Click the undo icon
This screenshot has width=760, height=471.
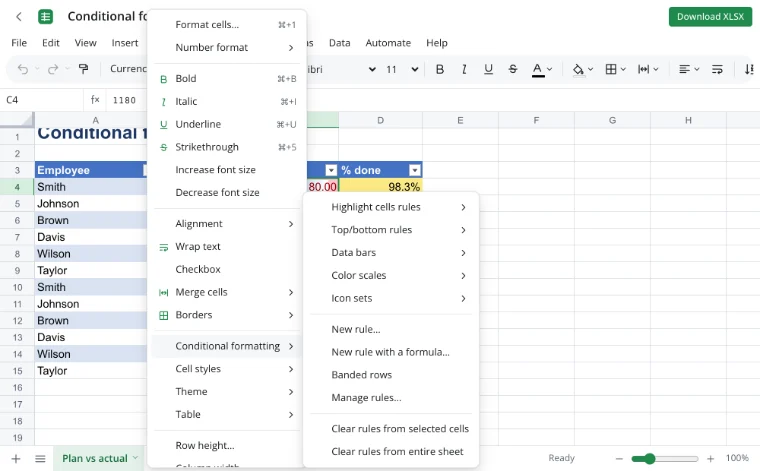point(23,69)
